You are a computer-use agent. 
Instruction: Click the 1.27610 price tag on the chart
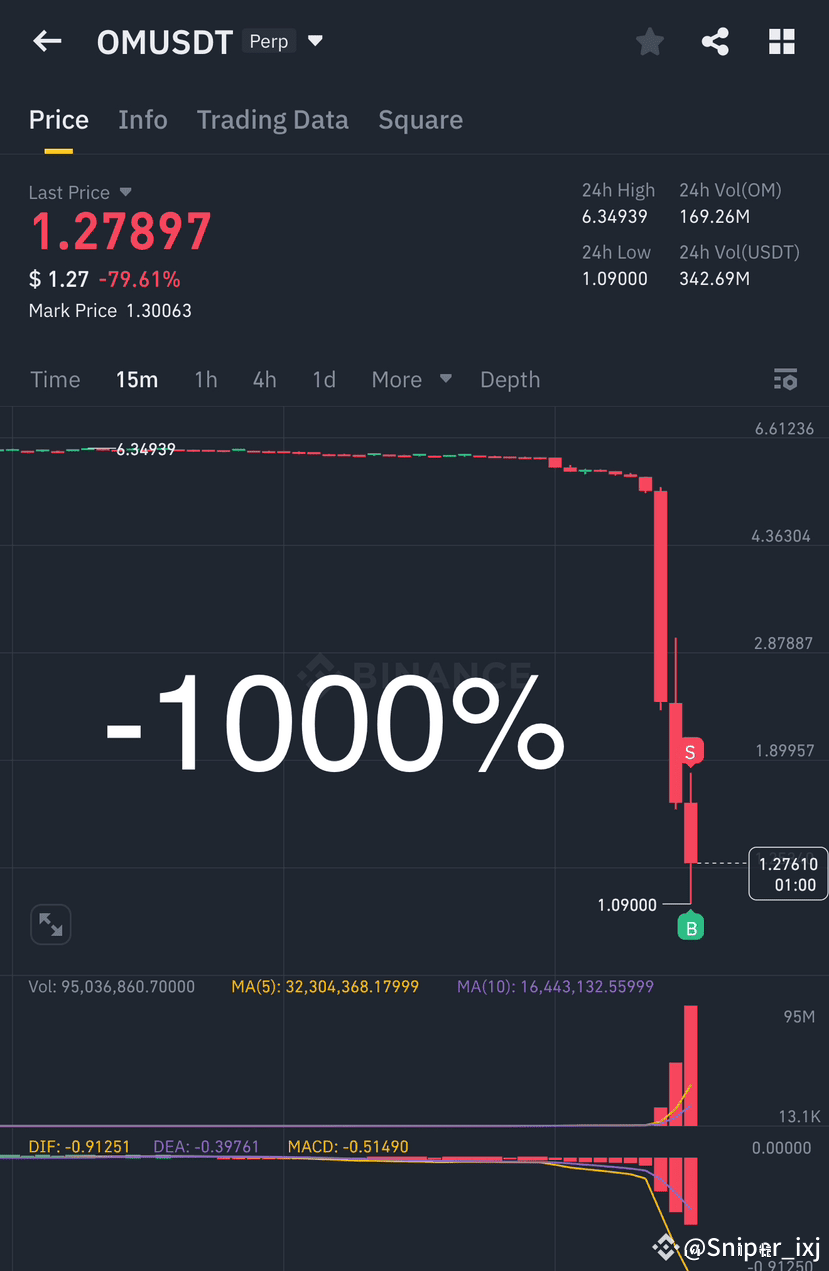pyautogui.click(x=786, y=873)
